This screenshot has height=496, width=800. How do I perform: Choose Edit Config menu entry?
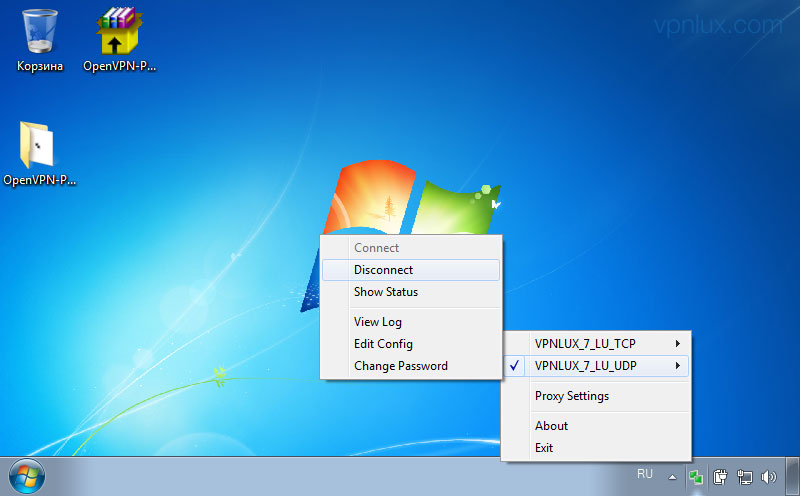[411, 344]
